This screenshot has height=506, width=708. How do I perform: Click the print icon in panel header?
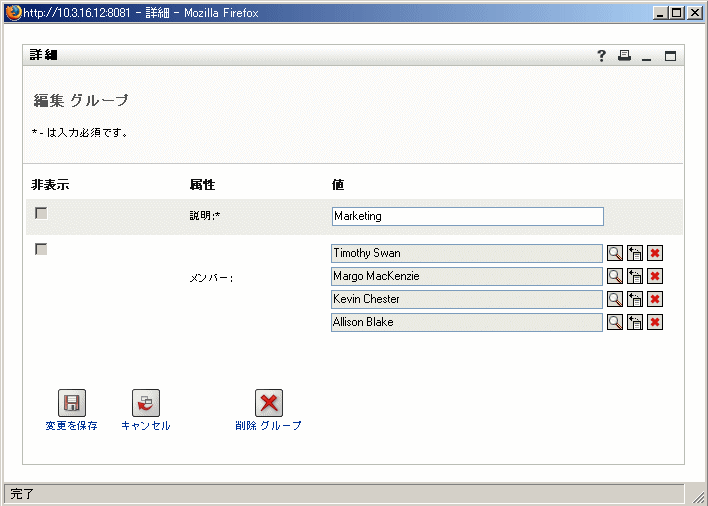tap(624, 56)
